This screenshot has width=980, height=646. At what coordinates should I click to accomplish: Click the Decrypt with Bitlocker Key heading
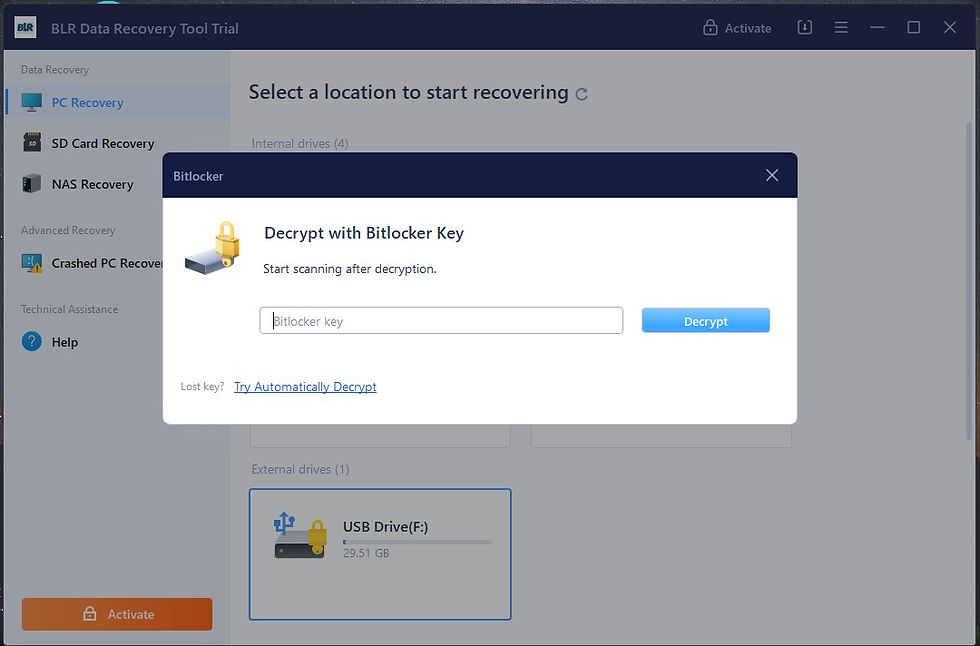point(364,233)
